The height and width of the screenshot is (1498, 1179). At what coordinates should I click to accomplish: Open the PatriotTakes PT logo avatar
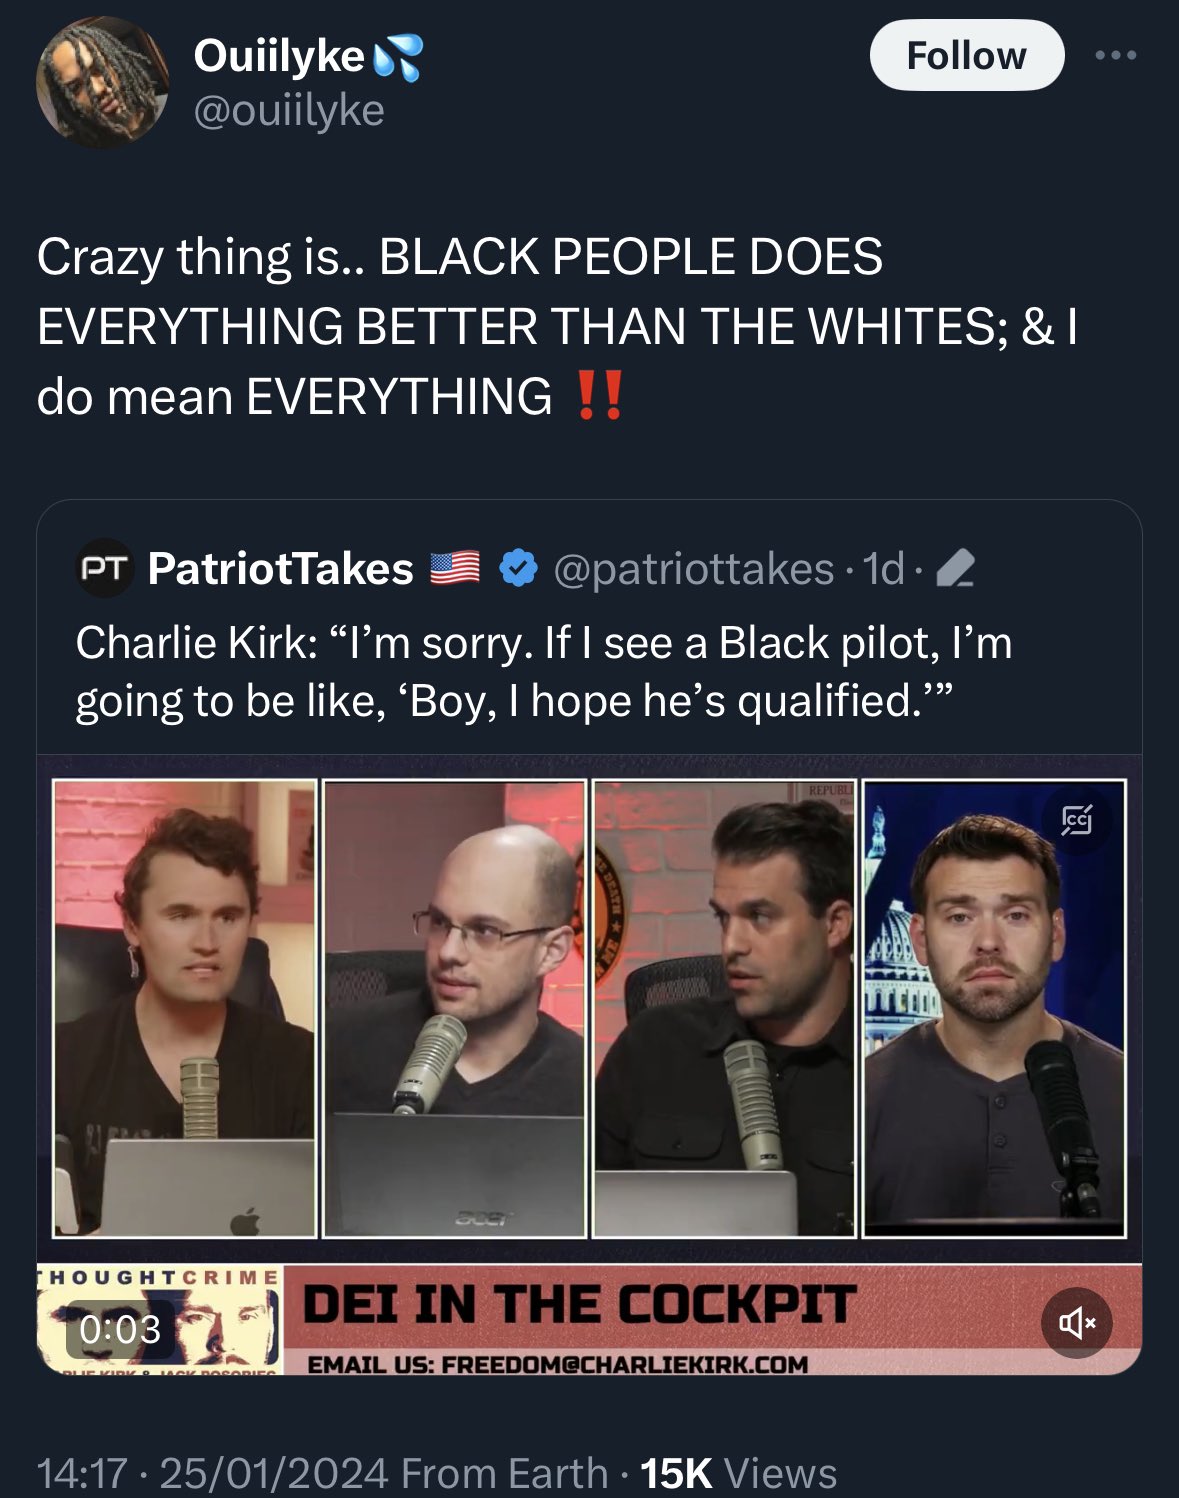click(105, 569)
